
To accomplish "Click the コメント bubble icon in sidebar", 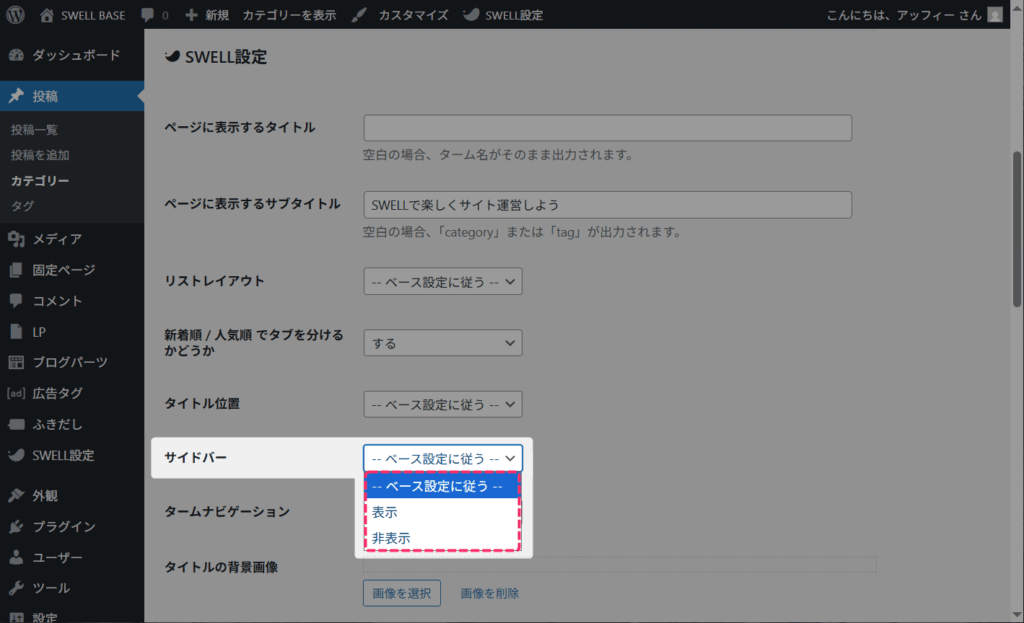I will click(16, 300).
